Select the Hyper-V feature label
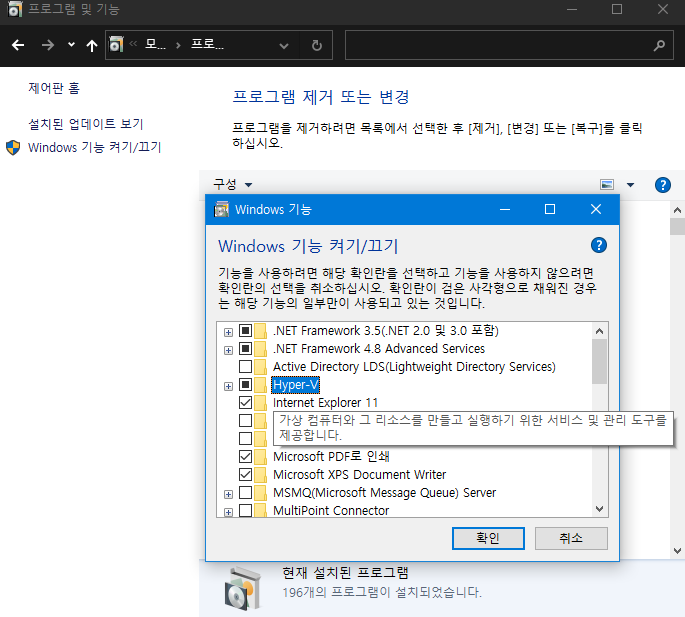Viewport: 685px width, 617px height. point(296,385)
